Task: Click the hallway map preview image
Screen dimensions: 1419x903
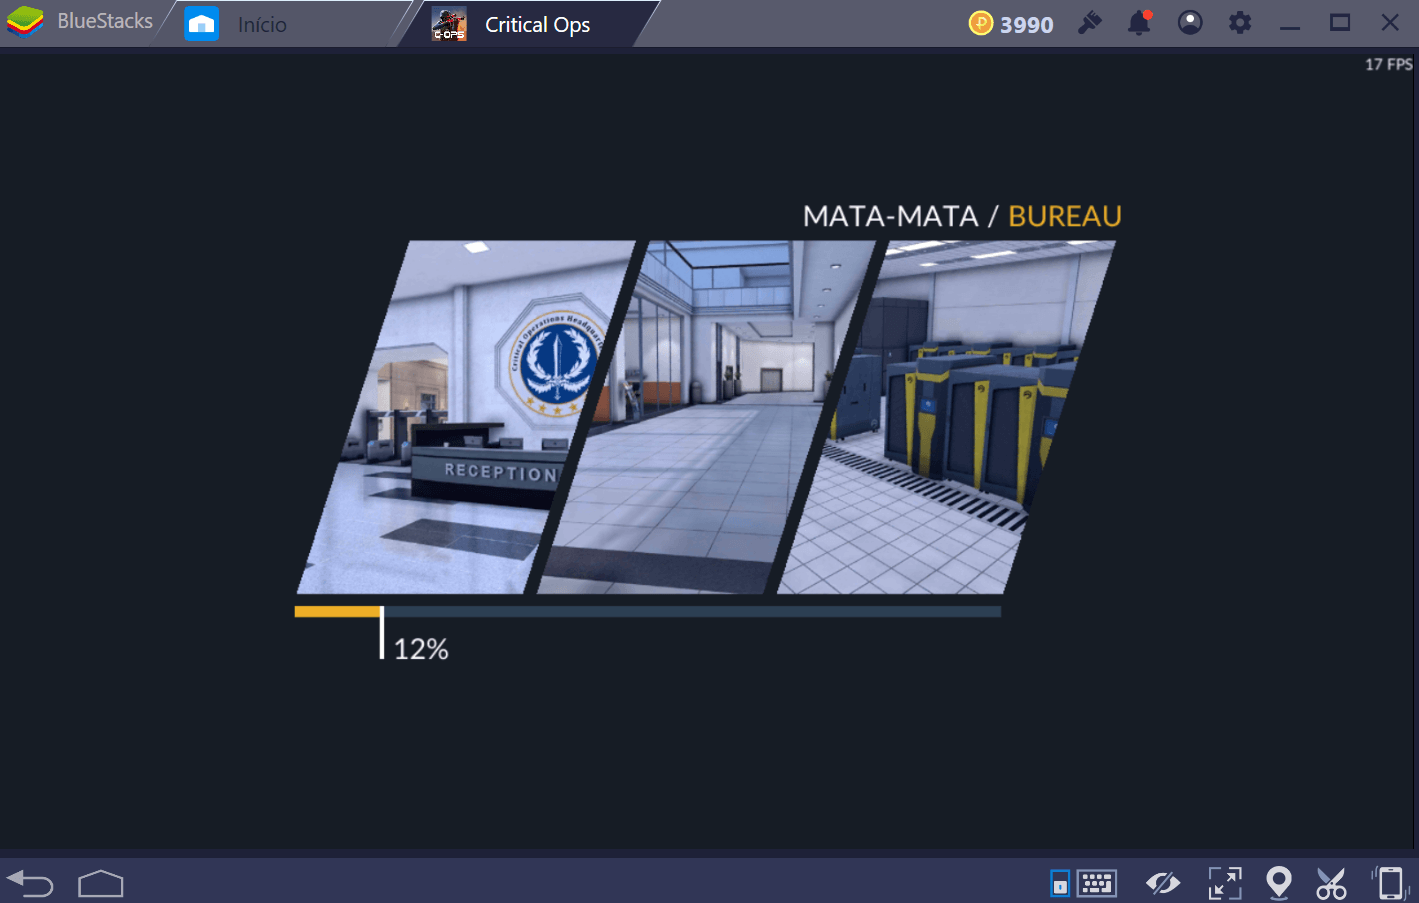Action: pyautogui.click(x=707, y=417)
